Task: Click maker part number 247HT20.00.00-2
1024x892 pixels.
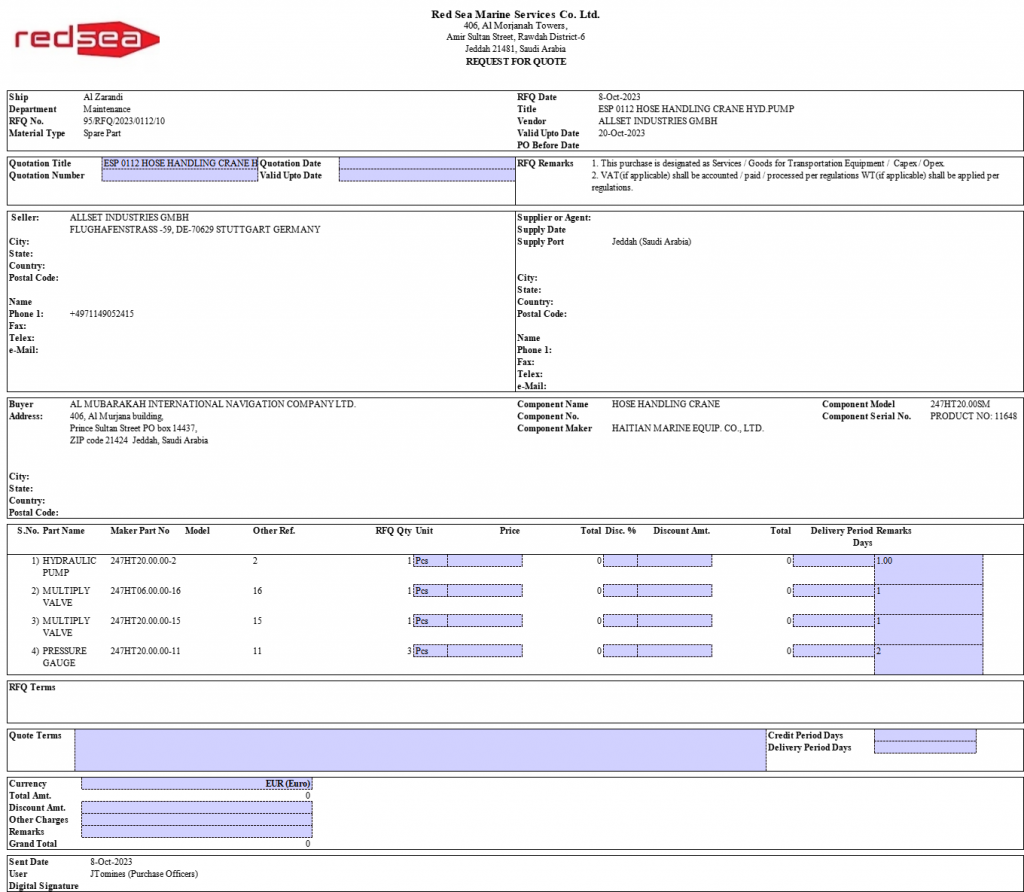Action: (x=143, y=561)
